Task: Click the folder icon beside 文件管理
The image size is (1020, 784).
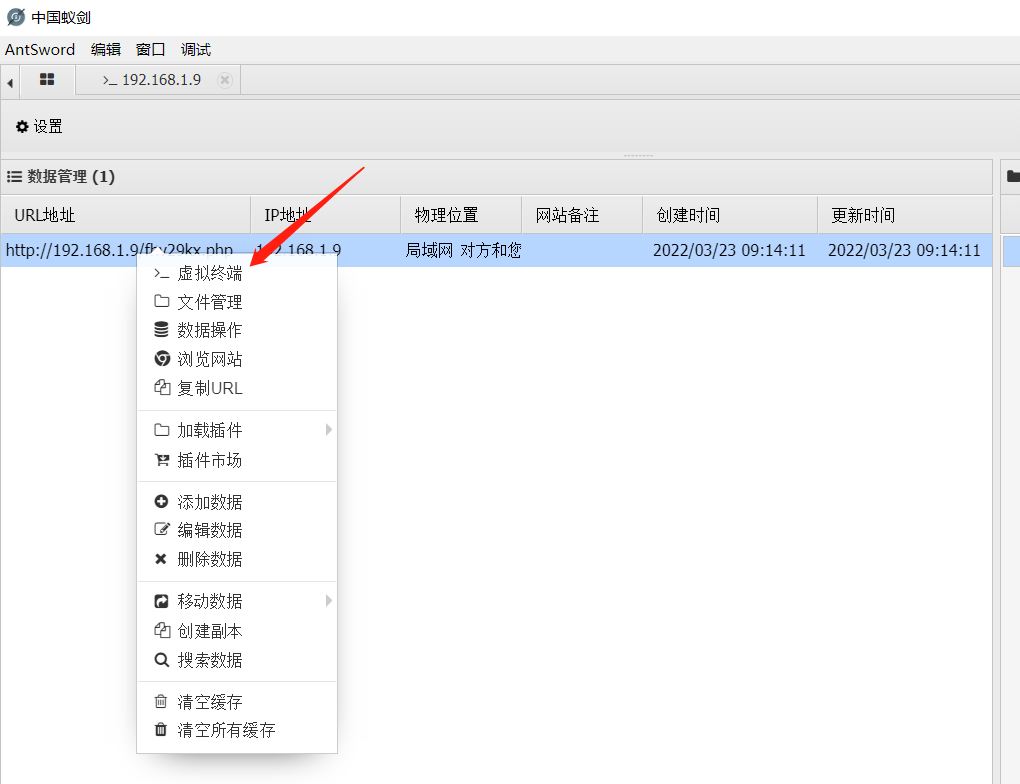Action: (x=161, y=301)
